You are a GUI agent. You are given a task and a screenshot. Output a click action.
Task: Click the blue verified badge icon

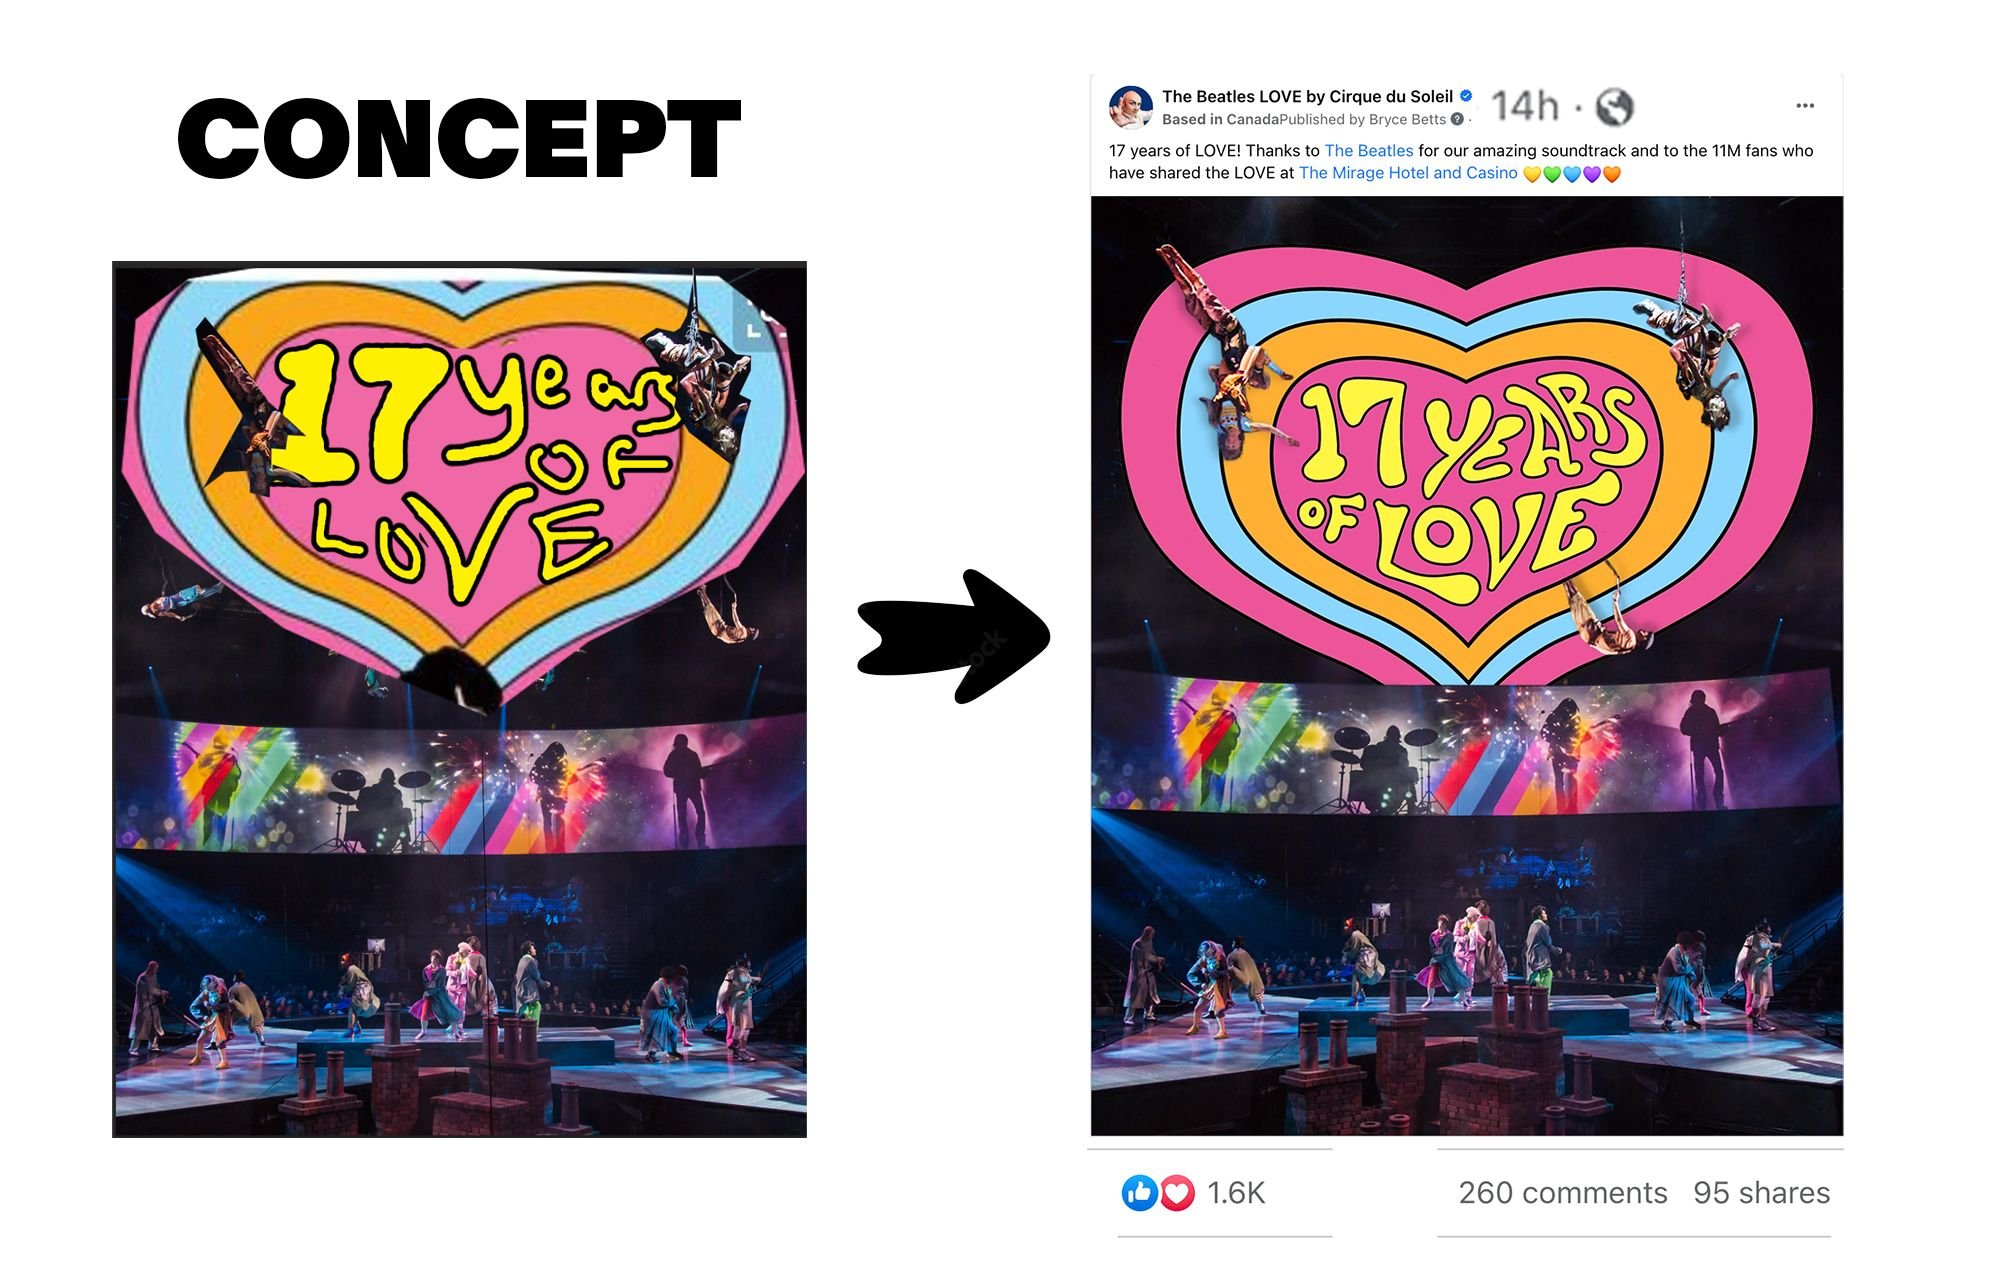pos(1466,96)
